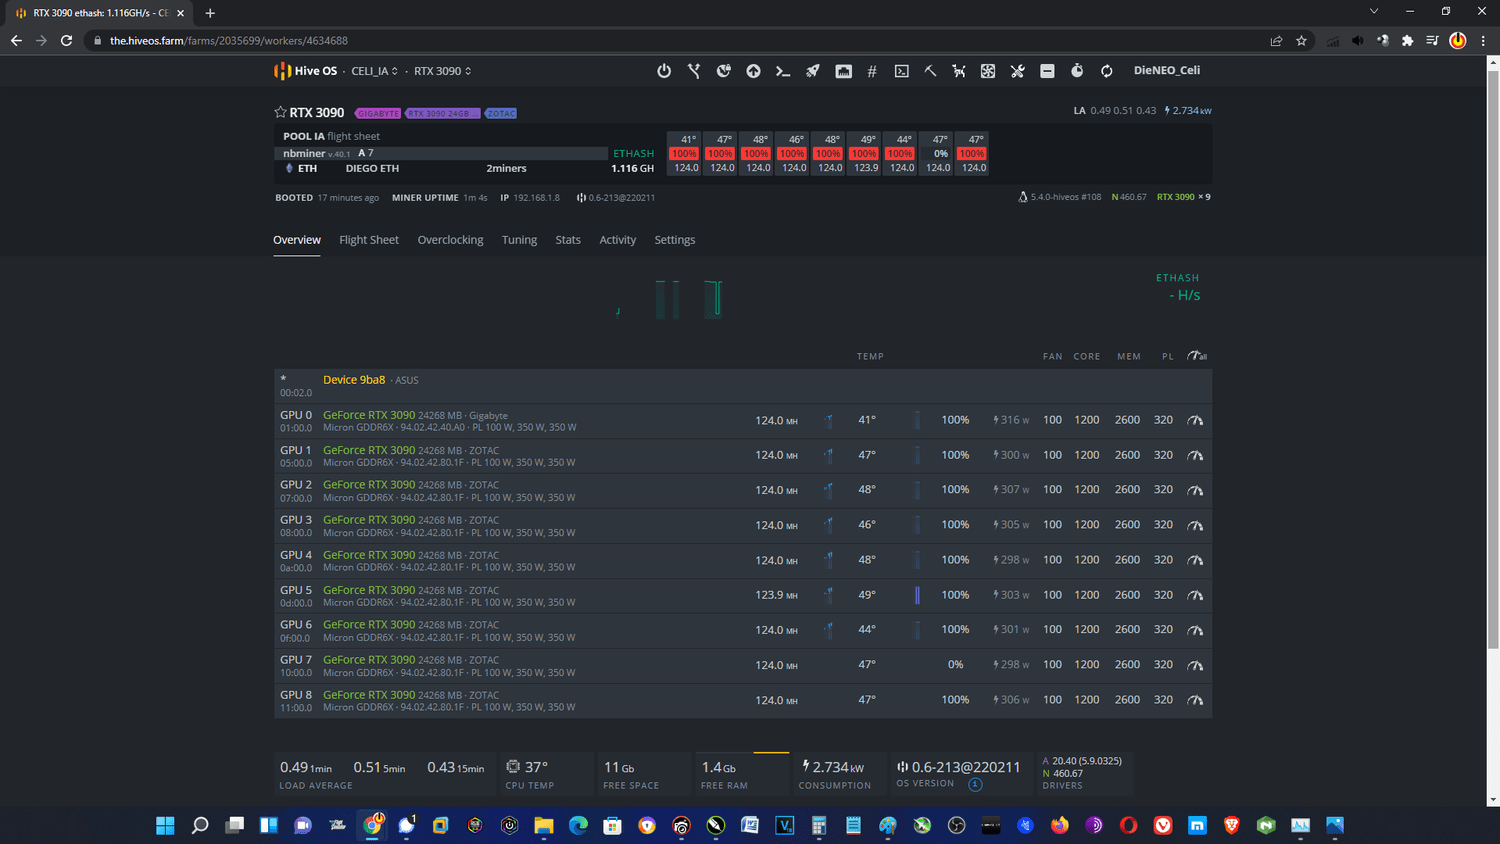This screenshot has width=1500, height=844.
Task: Click the 1.116 GH hashrate value
Action: (x=632, y=169)
